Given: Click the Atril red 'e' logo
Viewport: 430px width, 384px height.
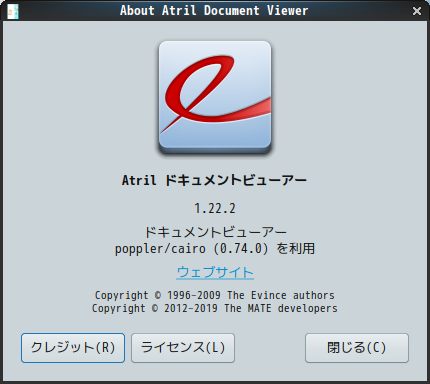Looking at the screenshot, I should point(215,98).
